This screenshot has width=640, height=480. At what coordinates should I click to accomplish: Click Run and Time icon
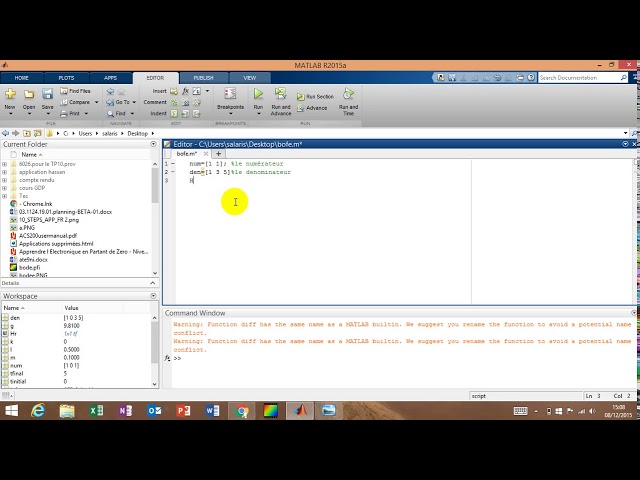coord(348,94)
